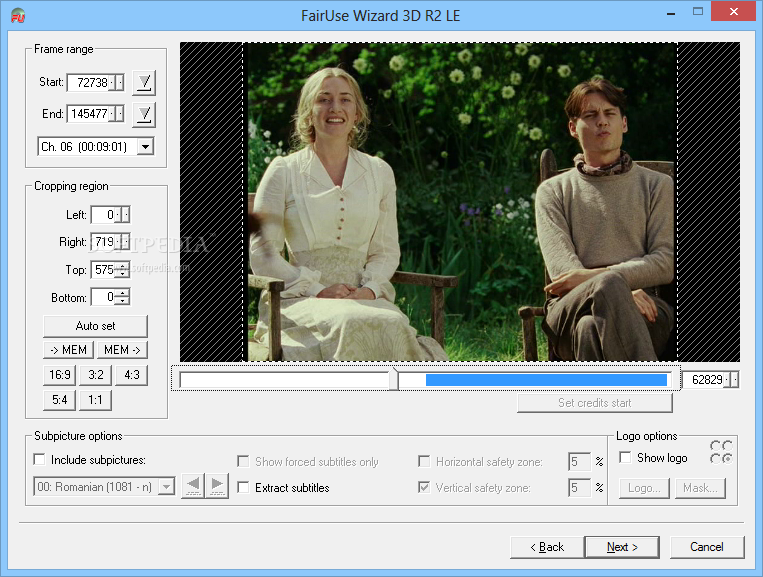The height and width of the screenshot is (577, 763).
Task: Recall crop values with MEM -> button
Action: click(122, 350)
